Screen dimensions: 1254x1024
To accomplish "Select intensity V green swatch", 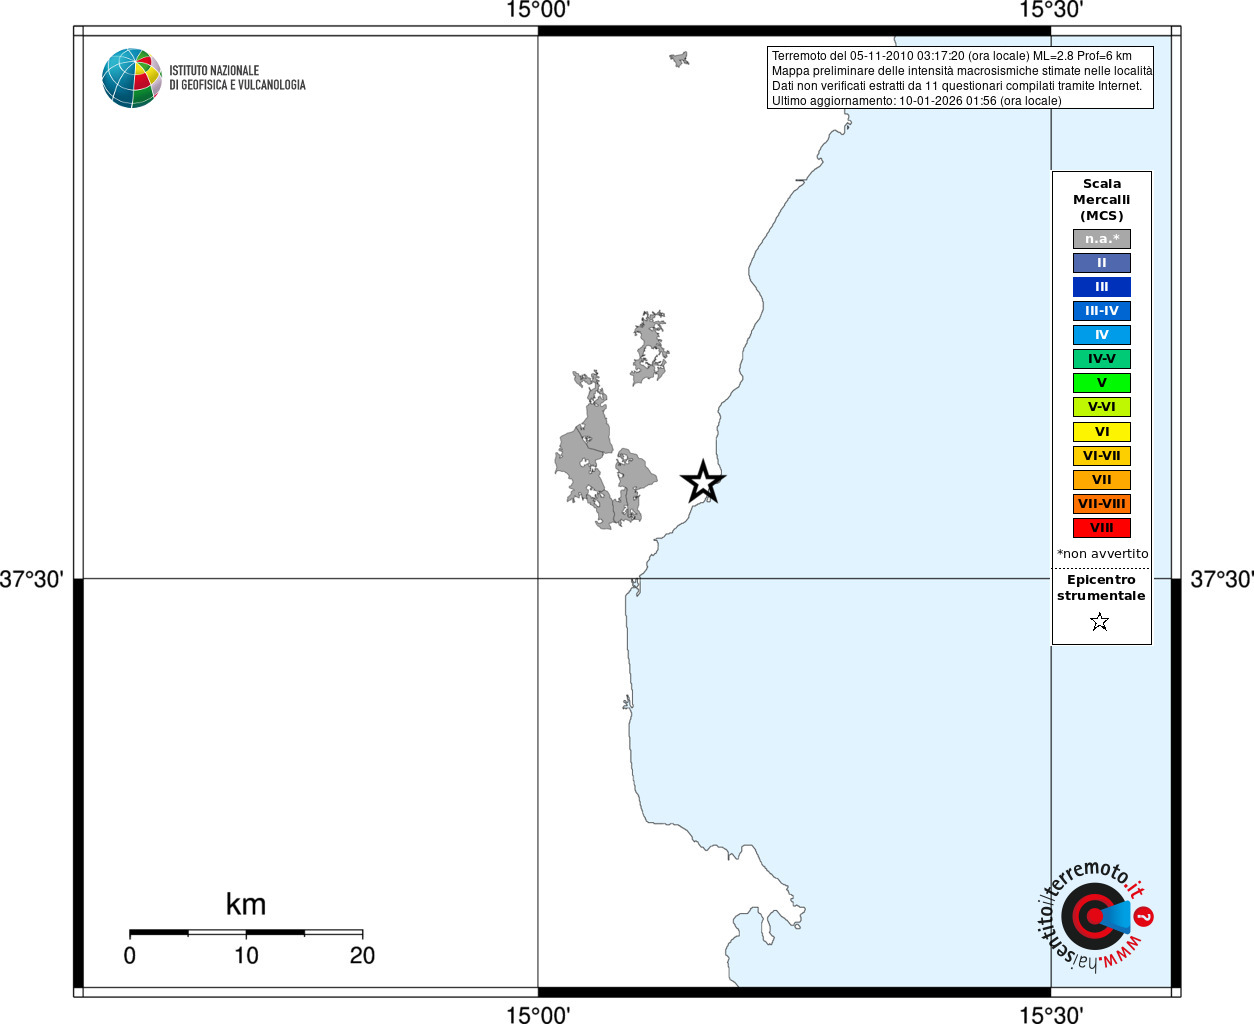I will 1102,383.
